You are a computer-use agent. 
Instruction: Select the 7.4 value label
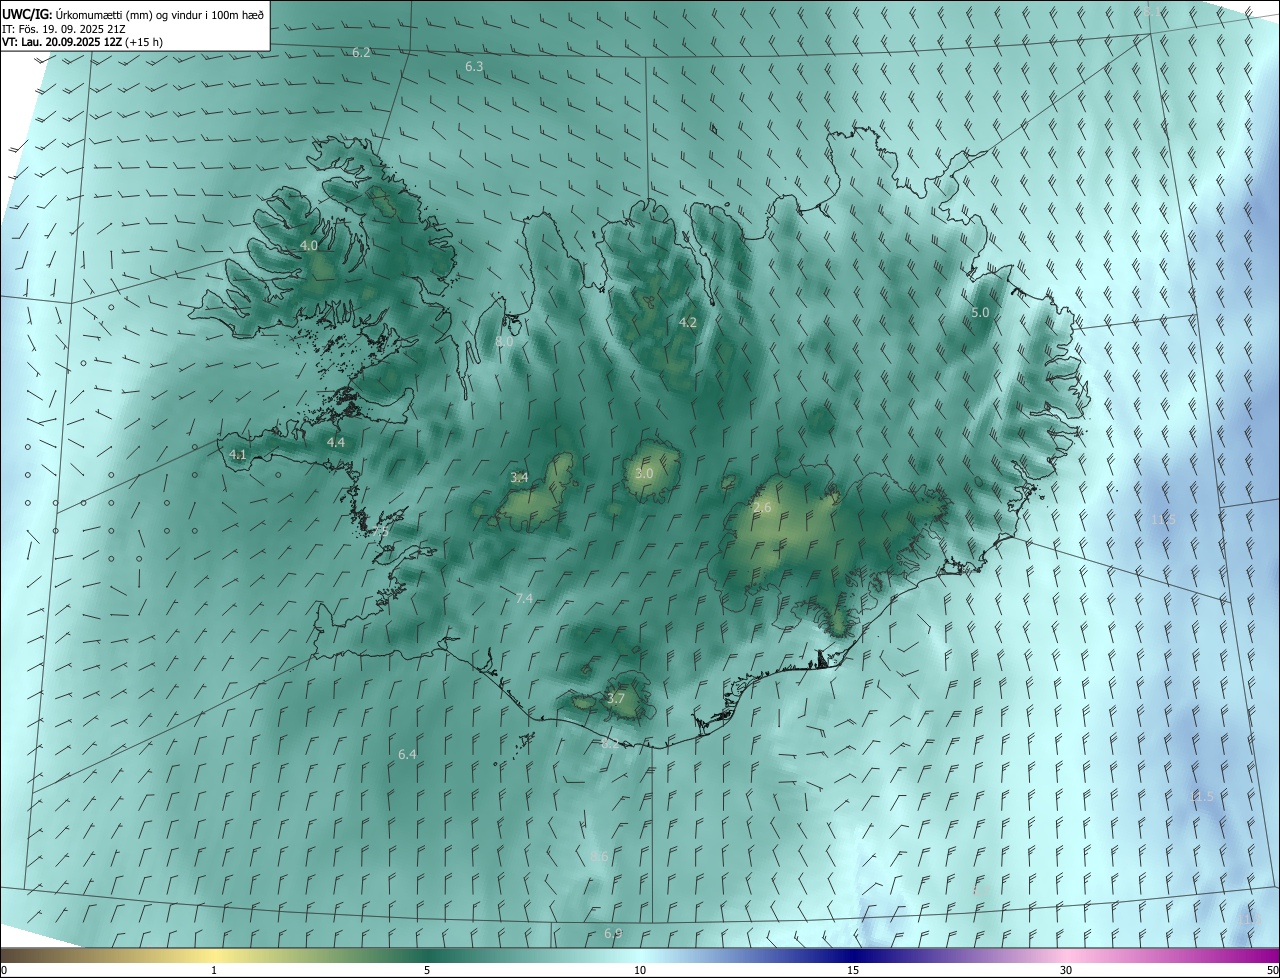[x=524, y=598]
